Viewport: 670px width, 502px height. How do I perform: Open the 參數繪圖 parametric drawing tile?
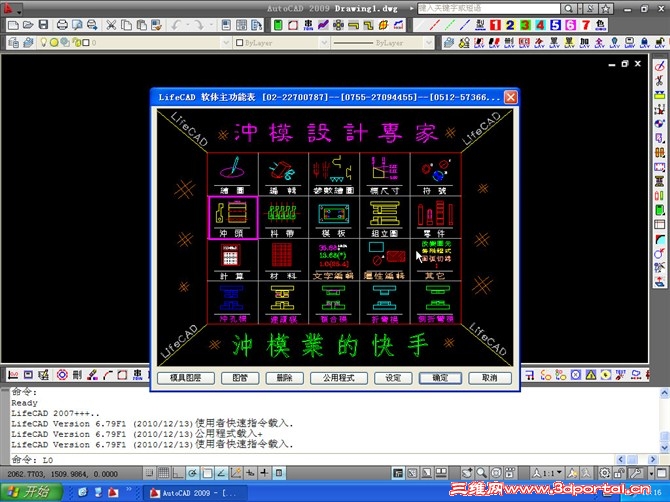(x=334, y=174)
